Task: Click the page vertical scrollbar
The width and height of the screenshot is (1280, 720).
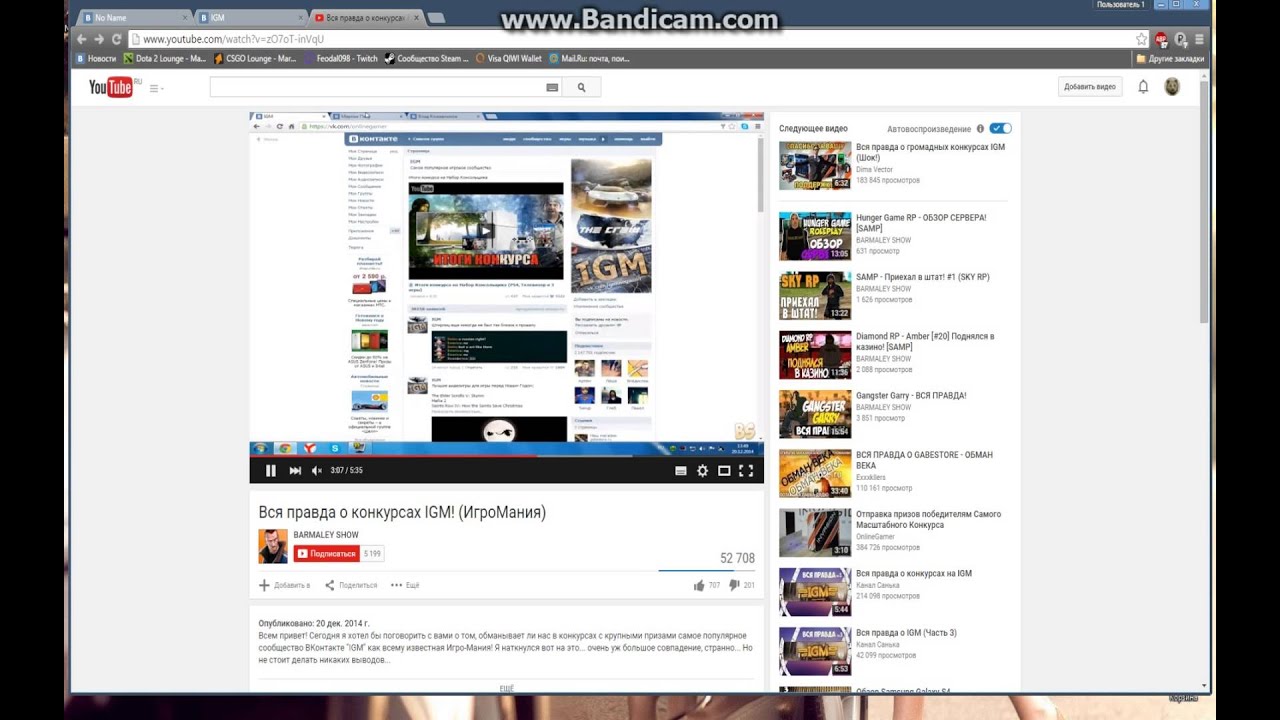Action: tap(1204, 200)
